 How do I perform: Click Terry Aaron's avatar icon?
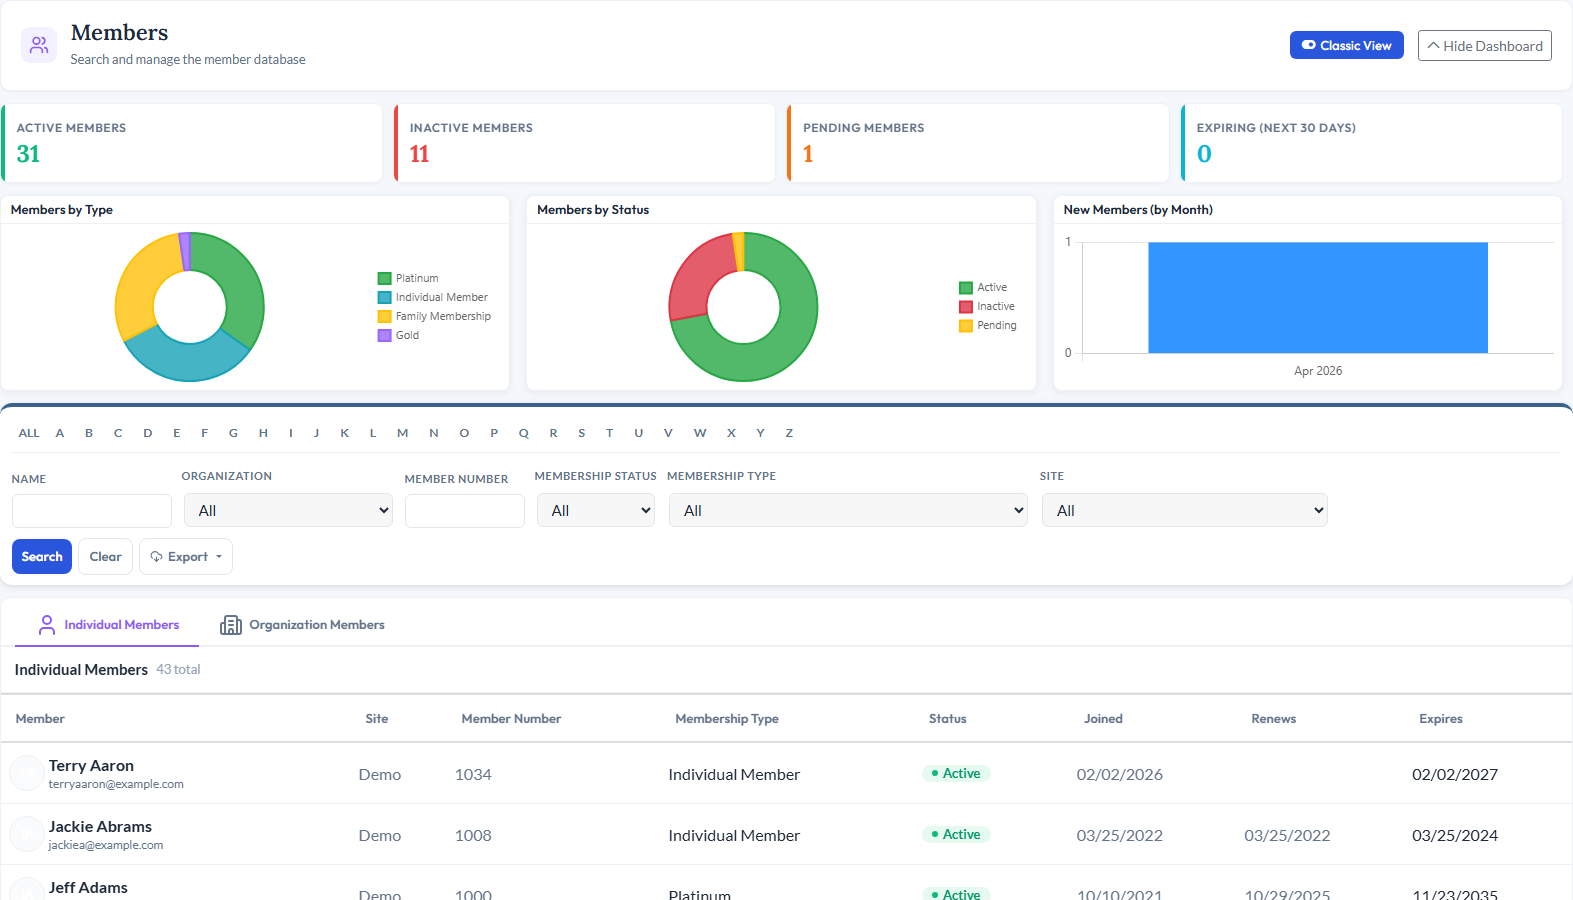[26, 773]
